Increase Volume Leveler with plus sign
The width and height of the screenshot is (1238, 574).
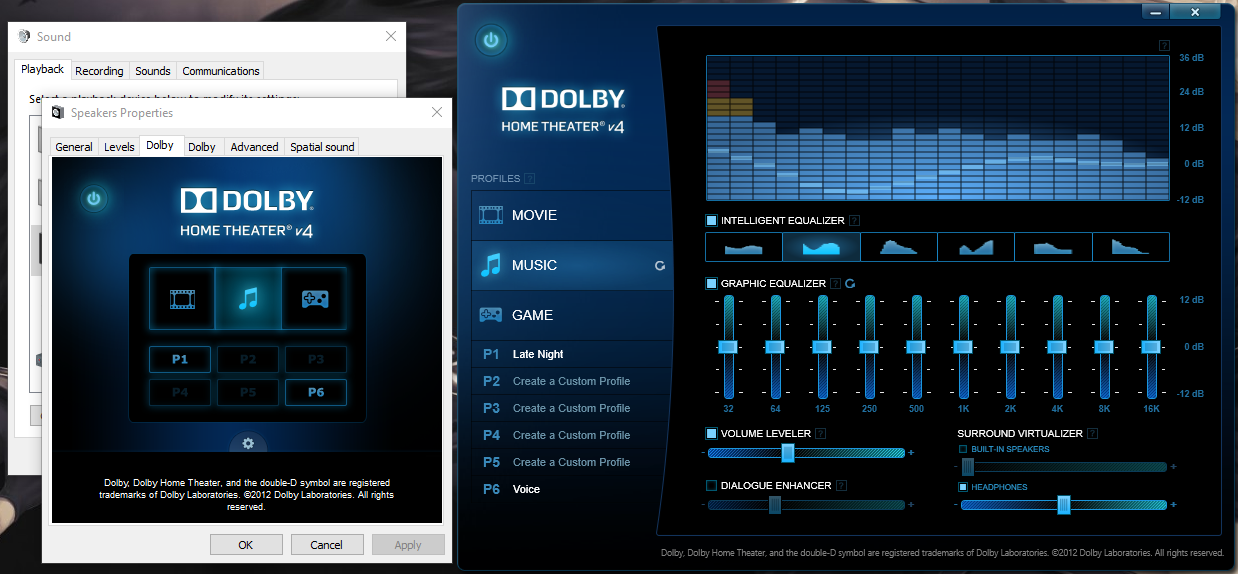[911, 453]
